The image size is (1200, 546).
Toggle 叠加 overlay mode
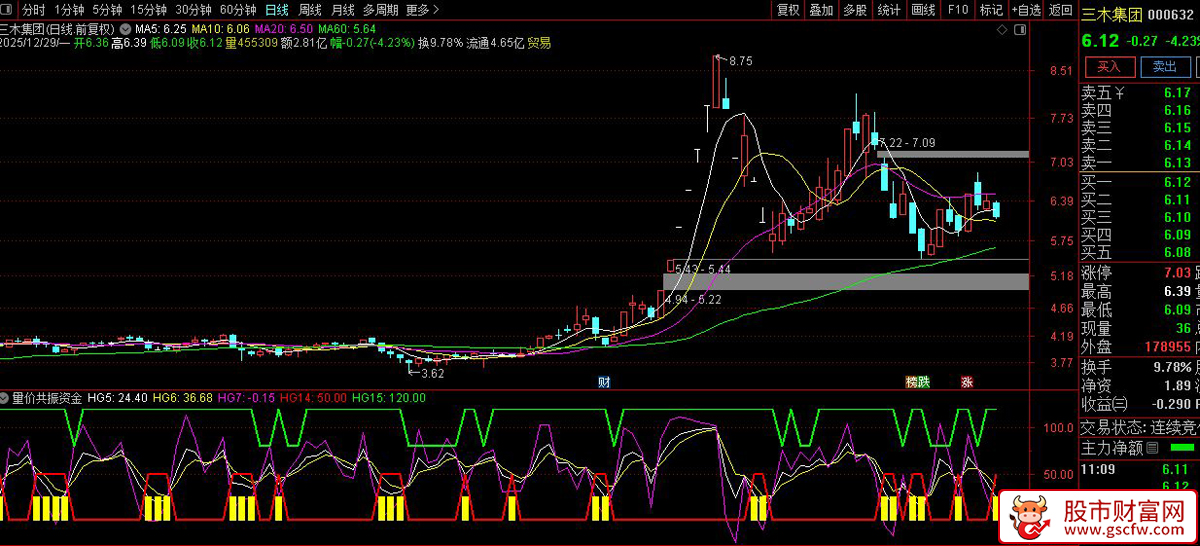tap(821, 10)
